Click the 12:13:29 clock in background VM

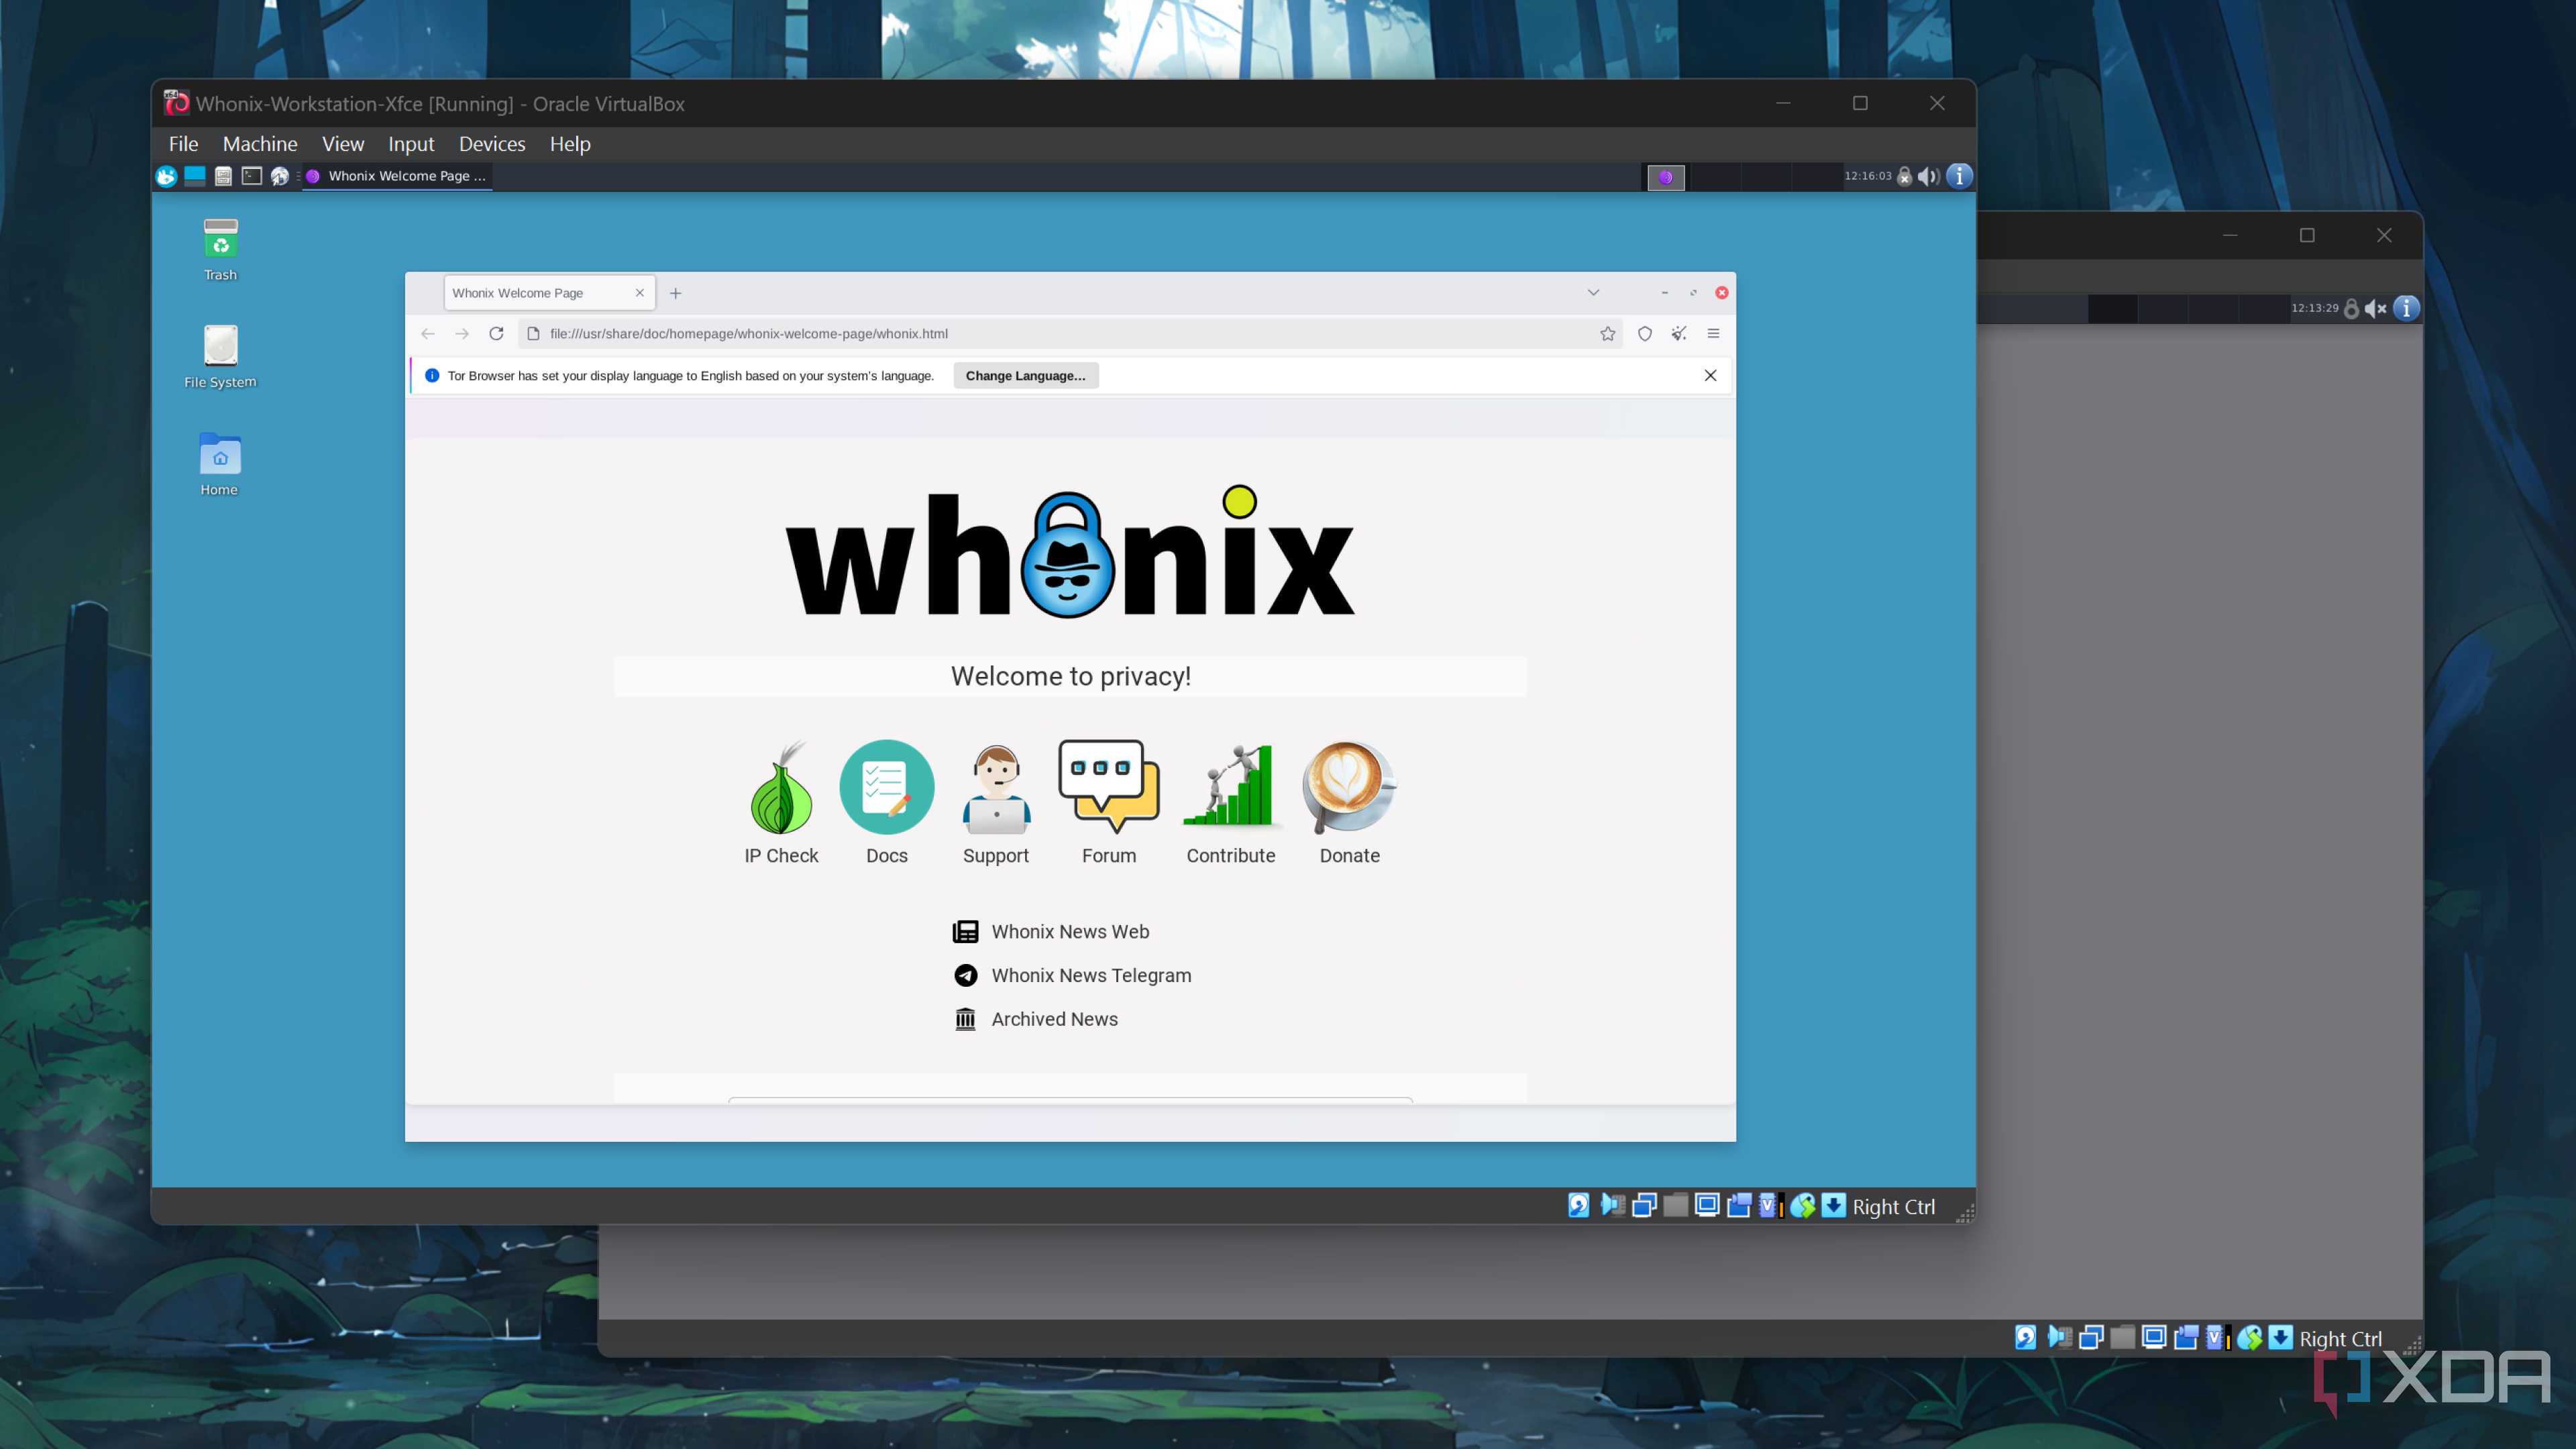click(x=2315, y=308)
